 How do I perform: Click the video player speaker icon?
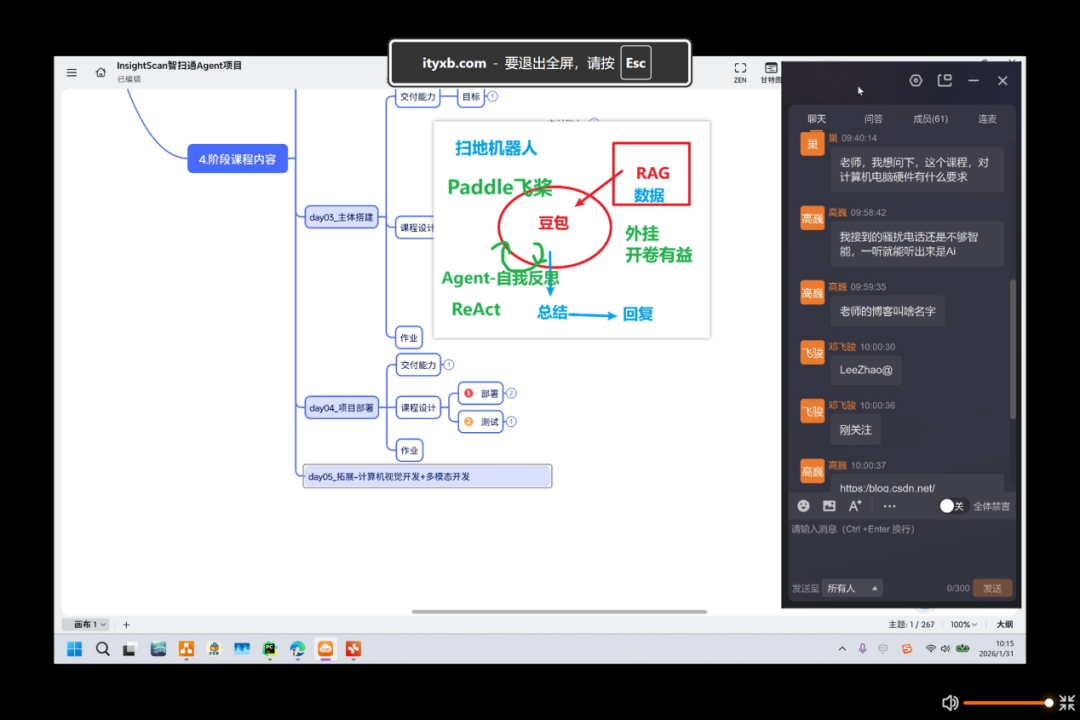click(x=950, y=703)
